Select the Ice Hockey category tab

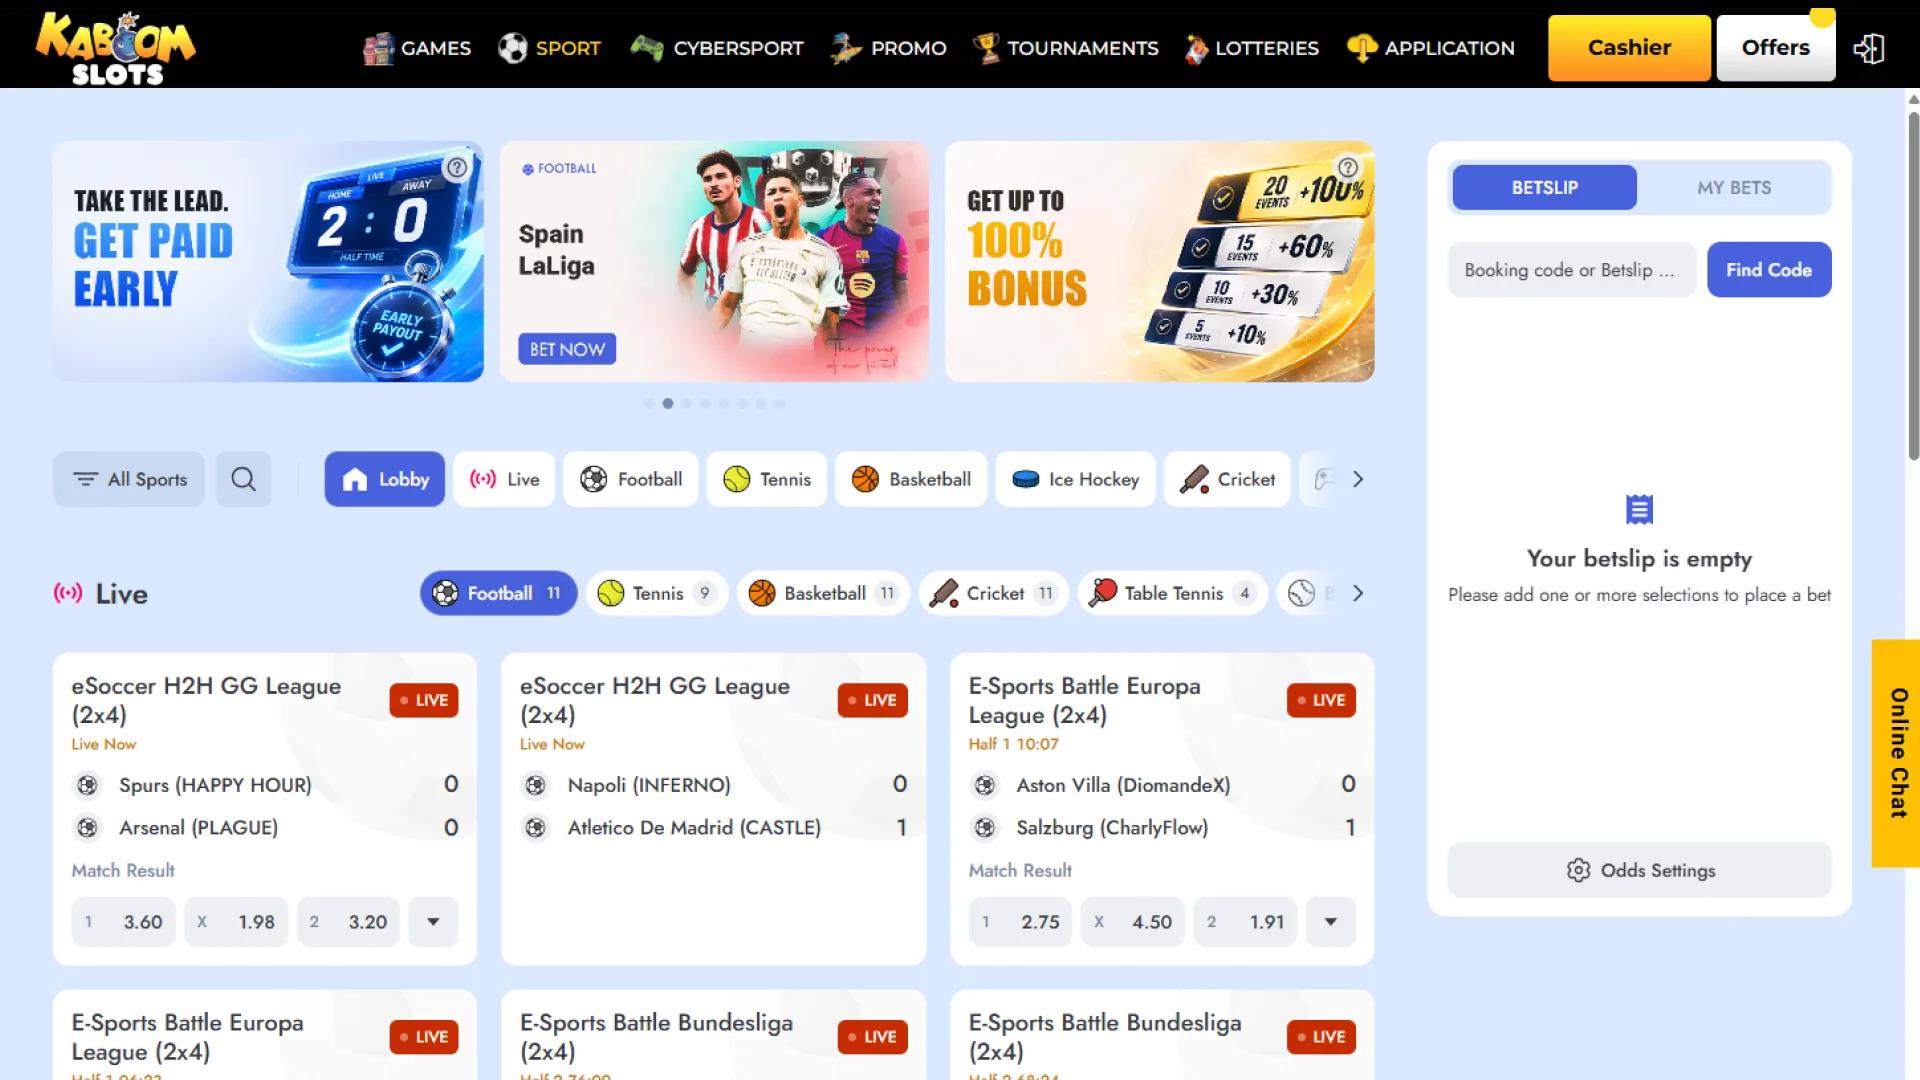point(1076,479)
